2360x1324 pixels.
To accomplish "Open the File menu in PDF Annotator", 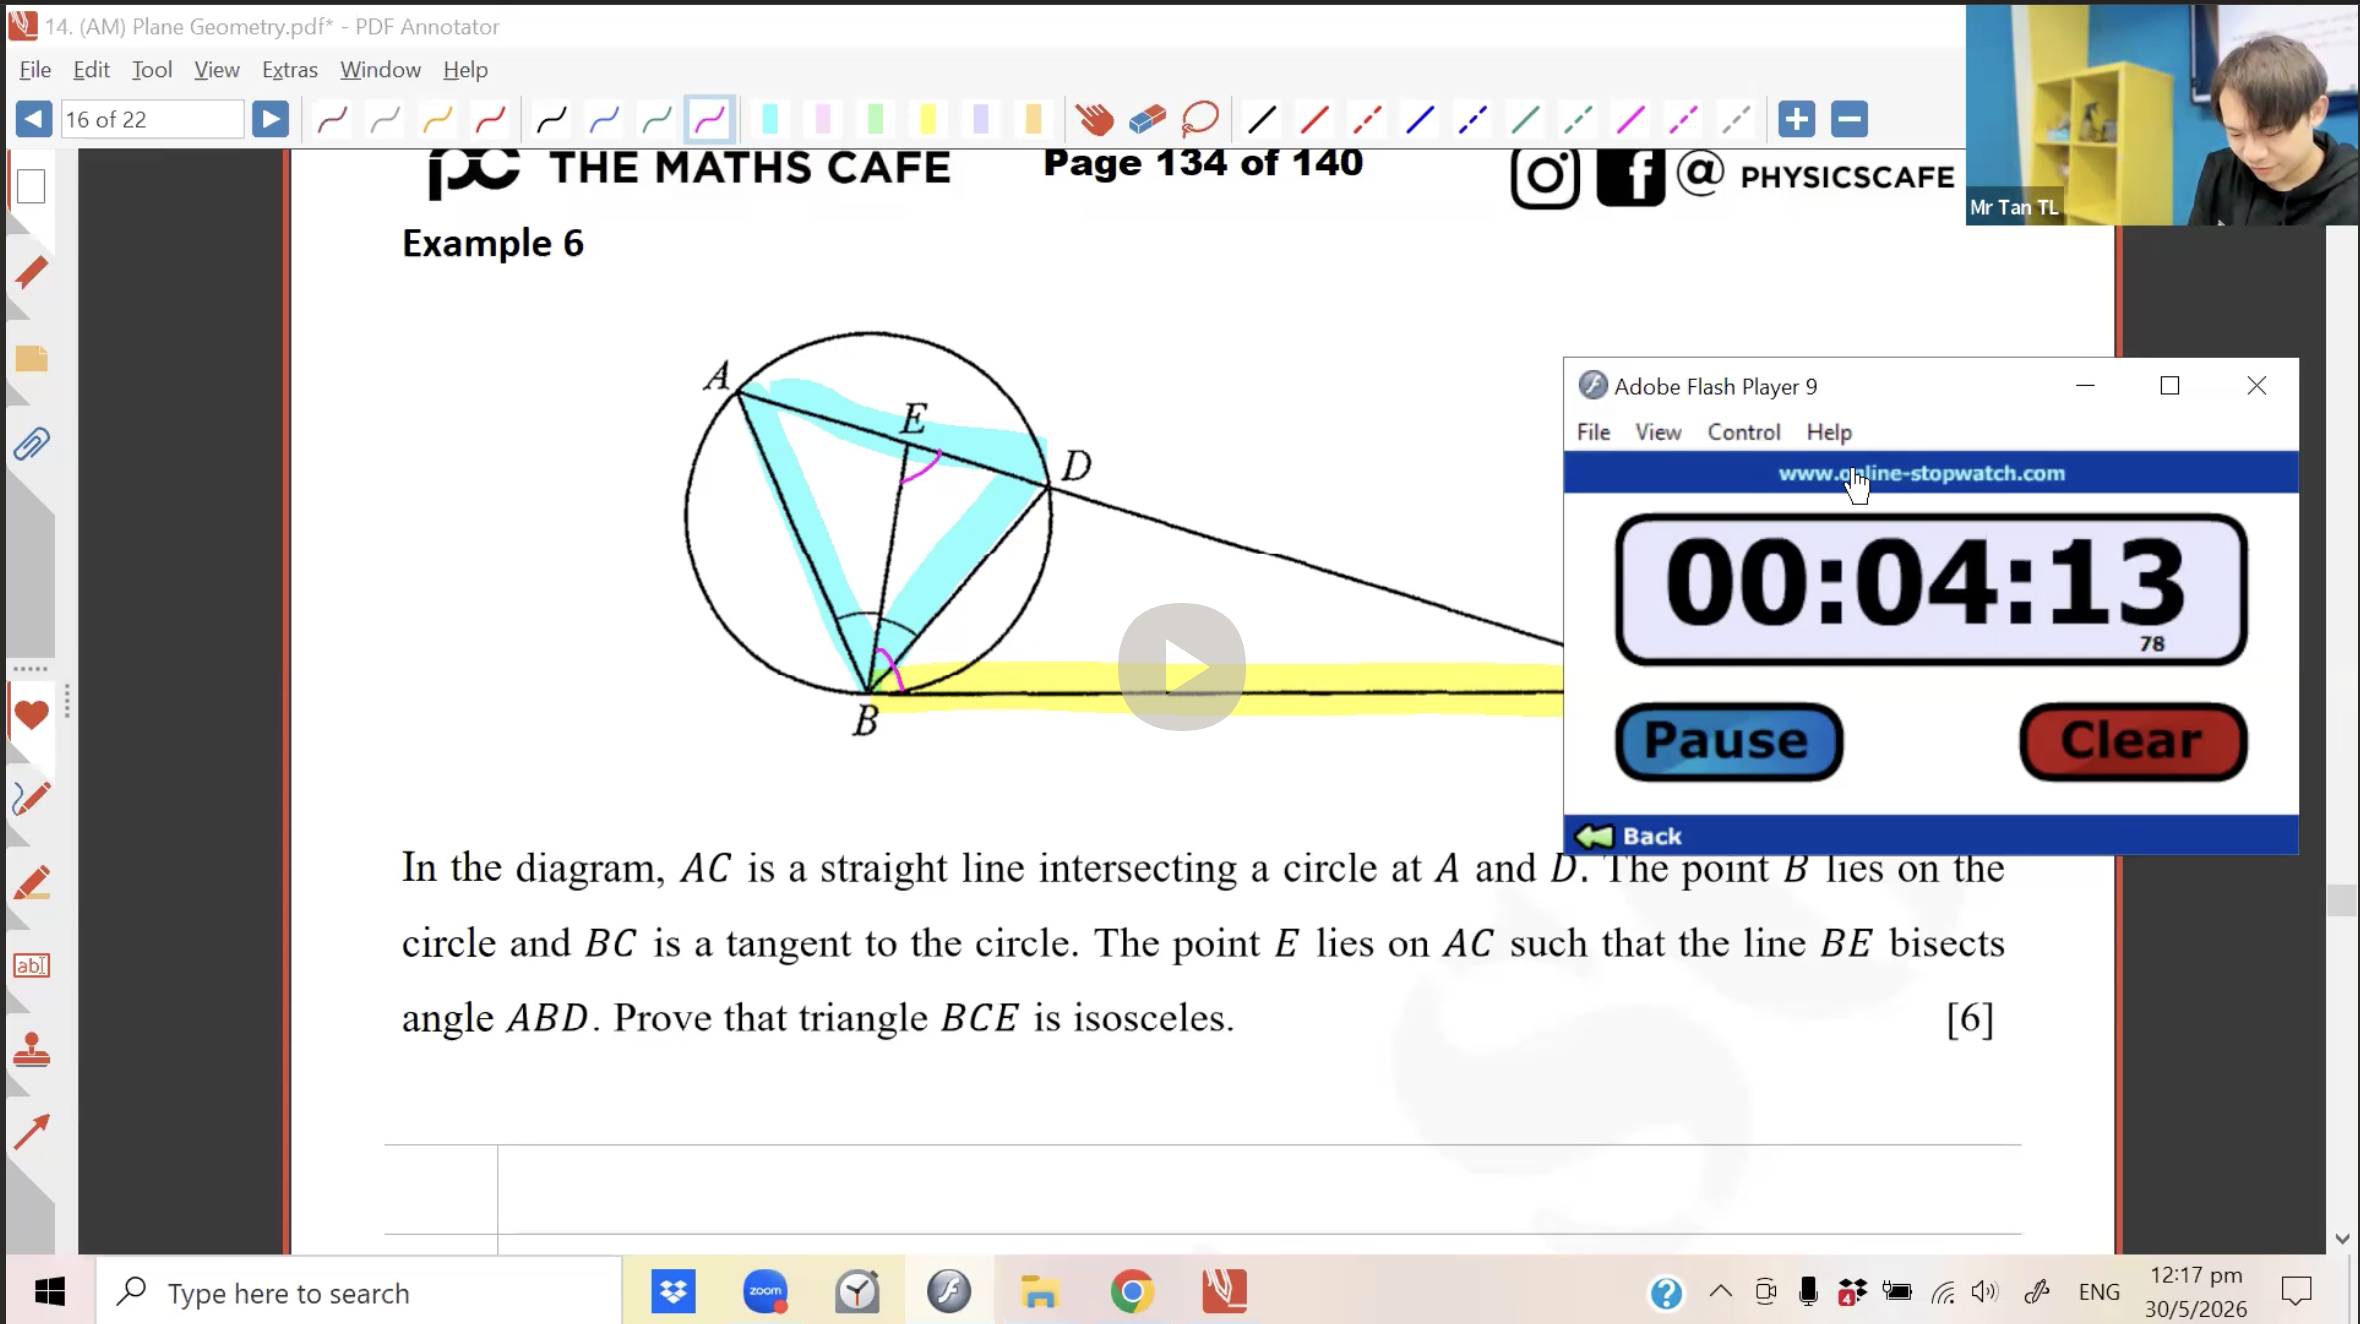I will [35, 70].
